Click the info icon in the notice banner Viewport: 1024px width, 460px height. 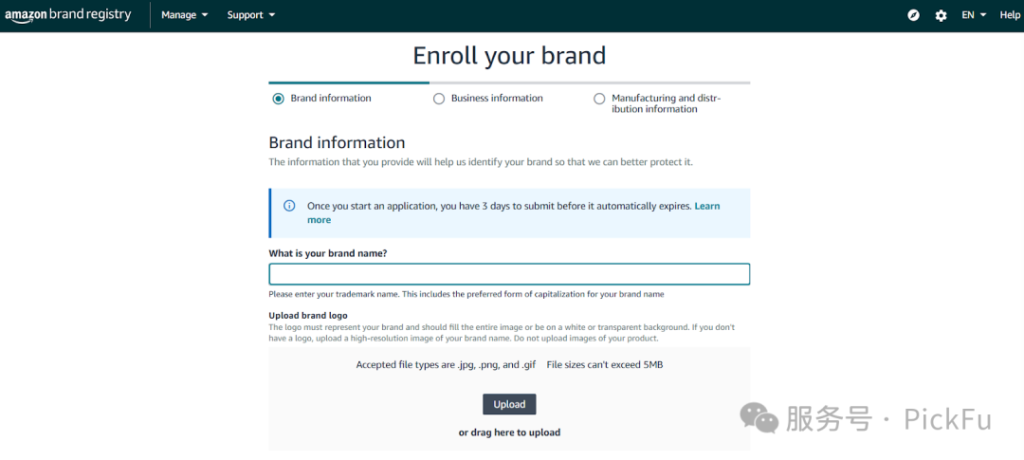click(290, 206)
